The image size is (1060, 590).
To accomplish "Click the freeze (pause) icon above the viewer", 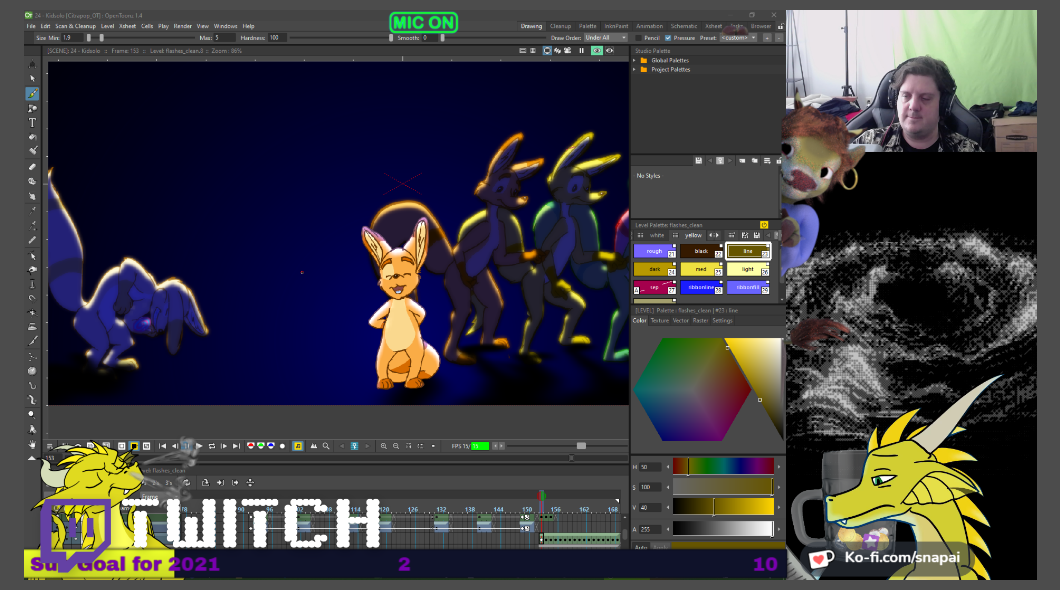I will pos(581,50).
